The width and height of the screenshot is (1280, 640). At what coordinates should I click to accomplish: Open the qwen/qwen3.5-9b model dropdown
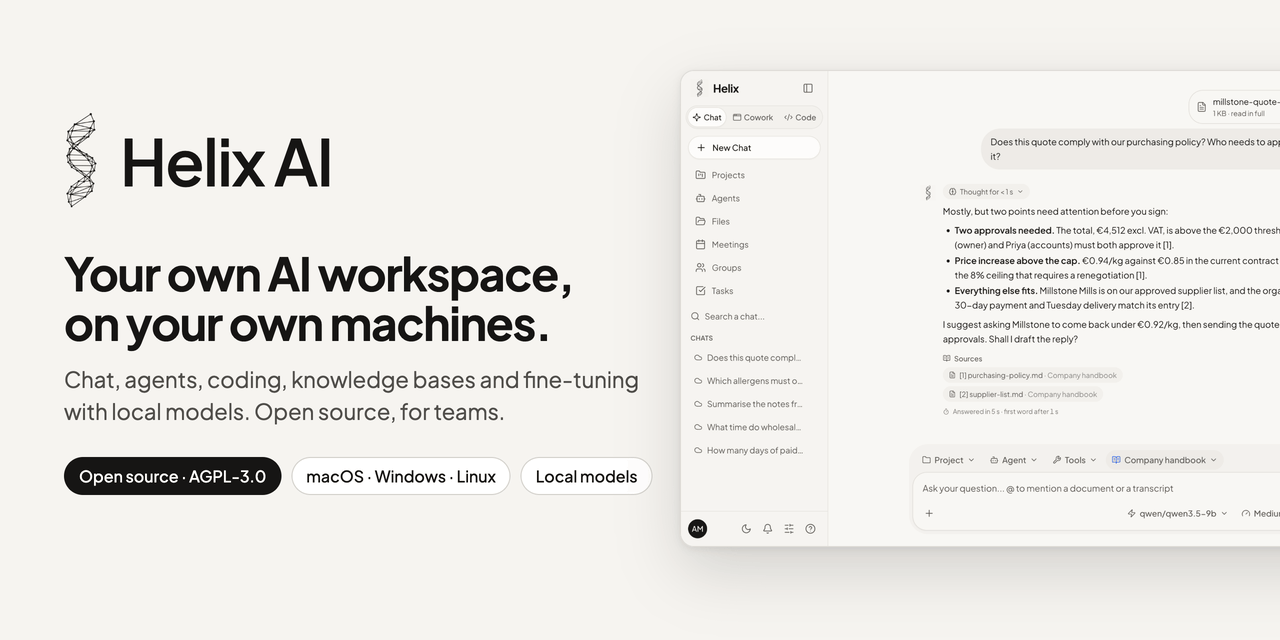(x=1177, y=513)
